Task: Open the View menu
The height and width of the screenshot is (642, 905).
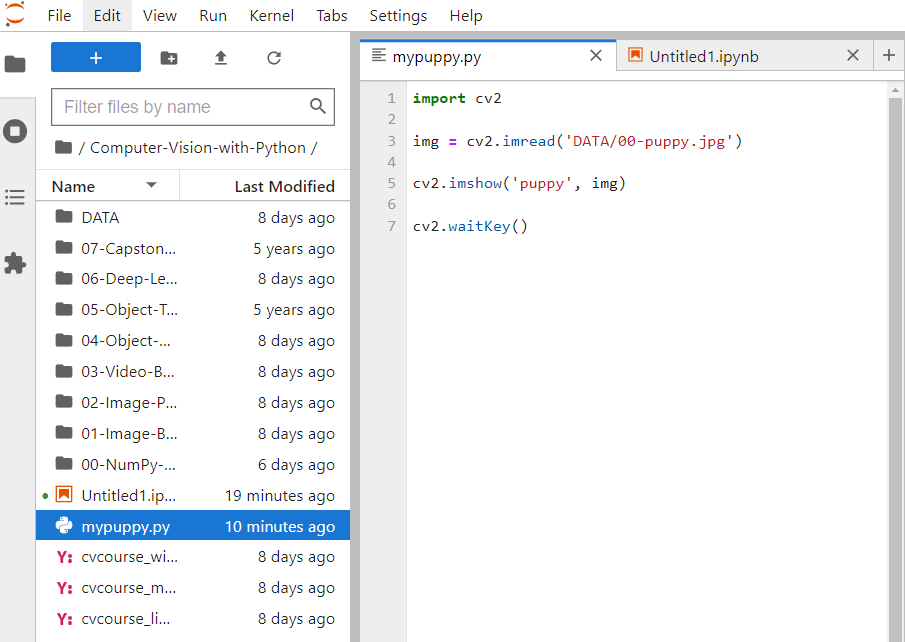Action: tap(159, 16)
